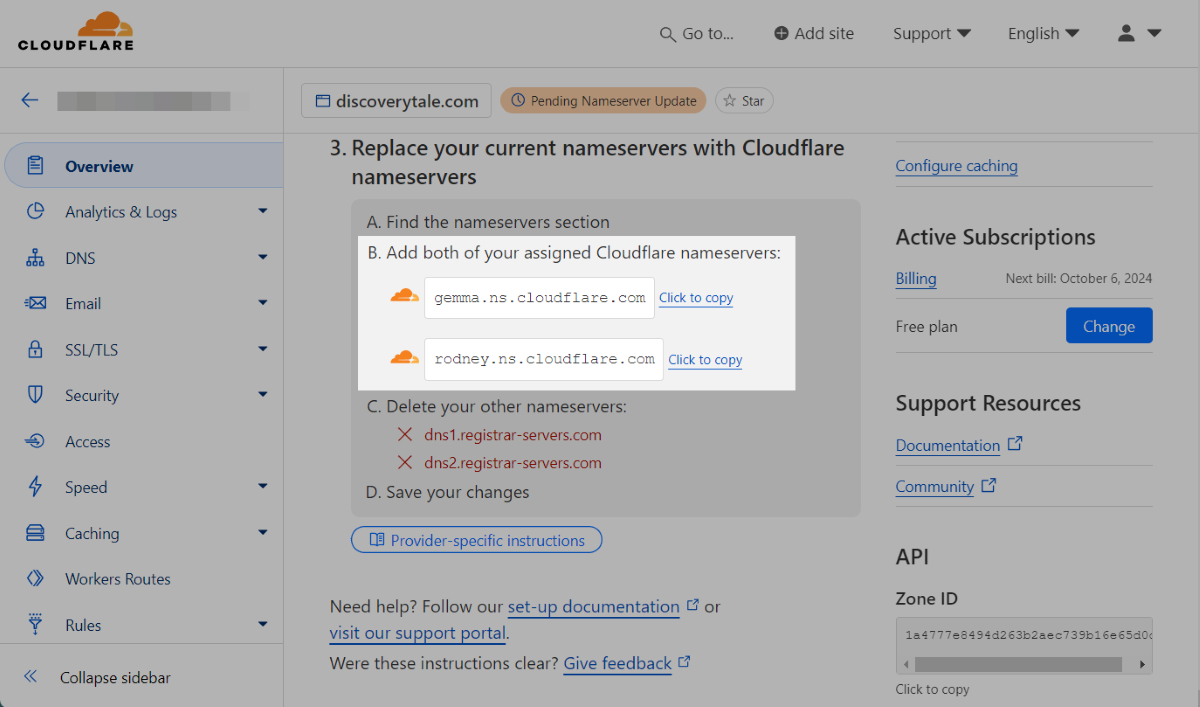Click the Speed lightning bolt icon
This screenshot has width=1200, height=707.
point(36,487)
